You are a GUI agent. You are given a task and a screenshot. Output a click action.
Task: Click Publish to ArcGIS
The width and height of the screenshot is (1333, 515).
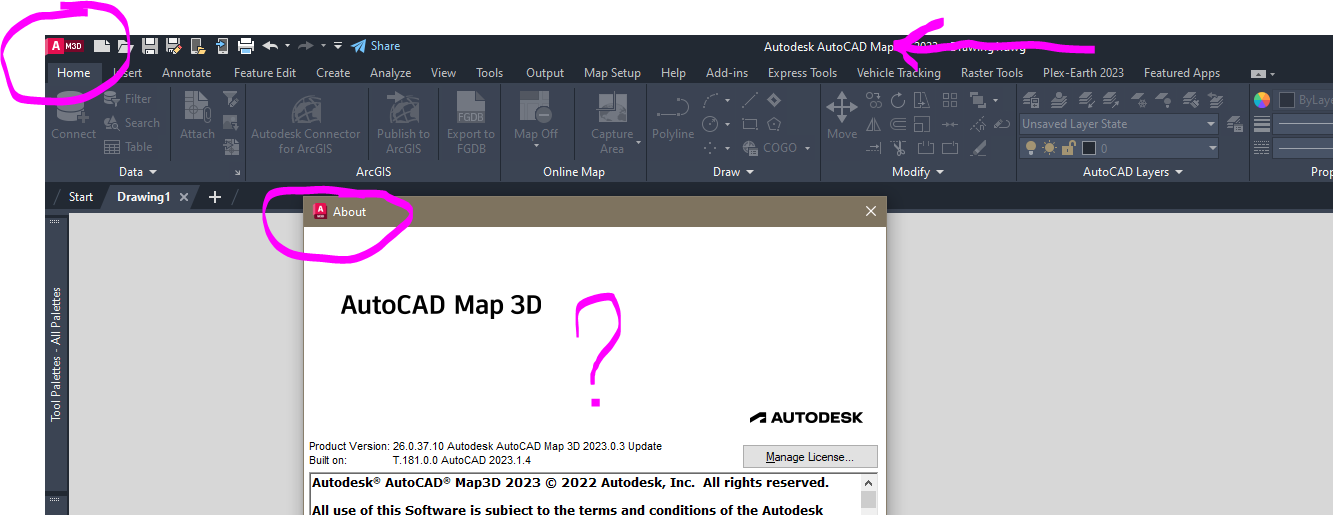403,122
